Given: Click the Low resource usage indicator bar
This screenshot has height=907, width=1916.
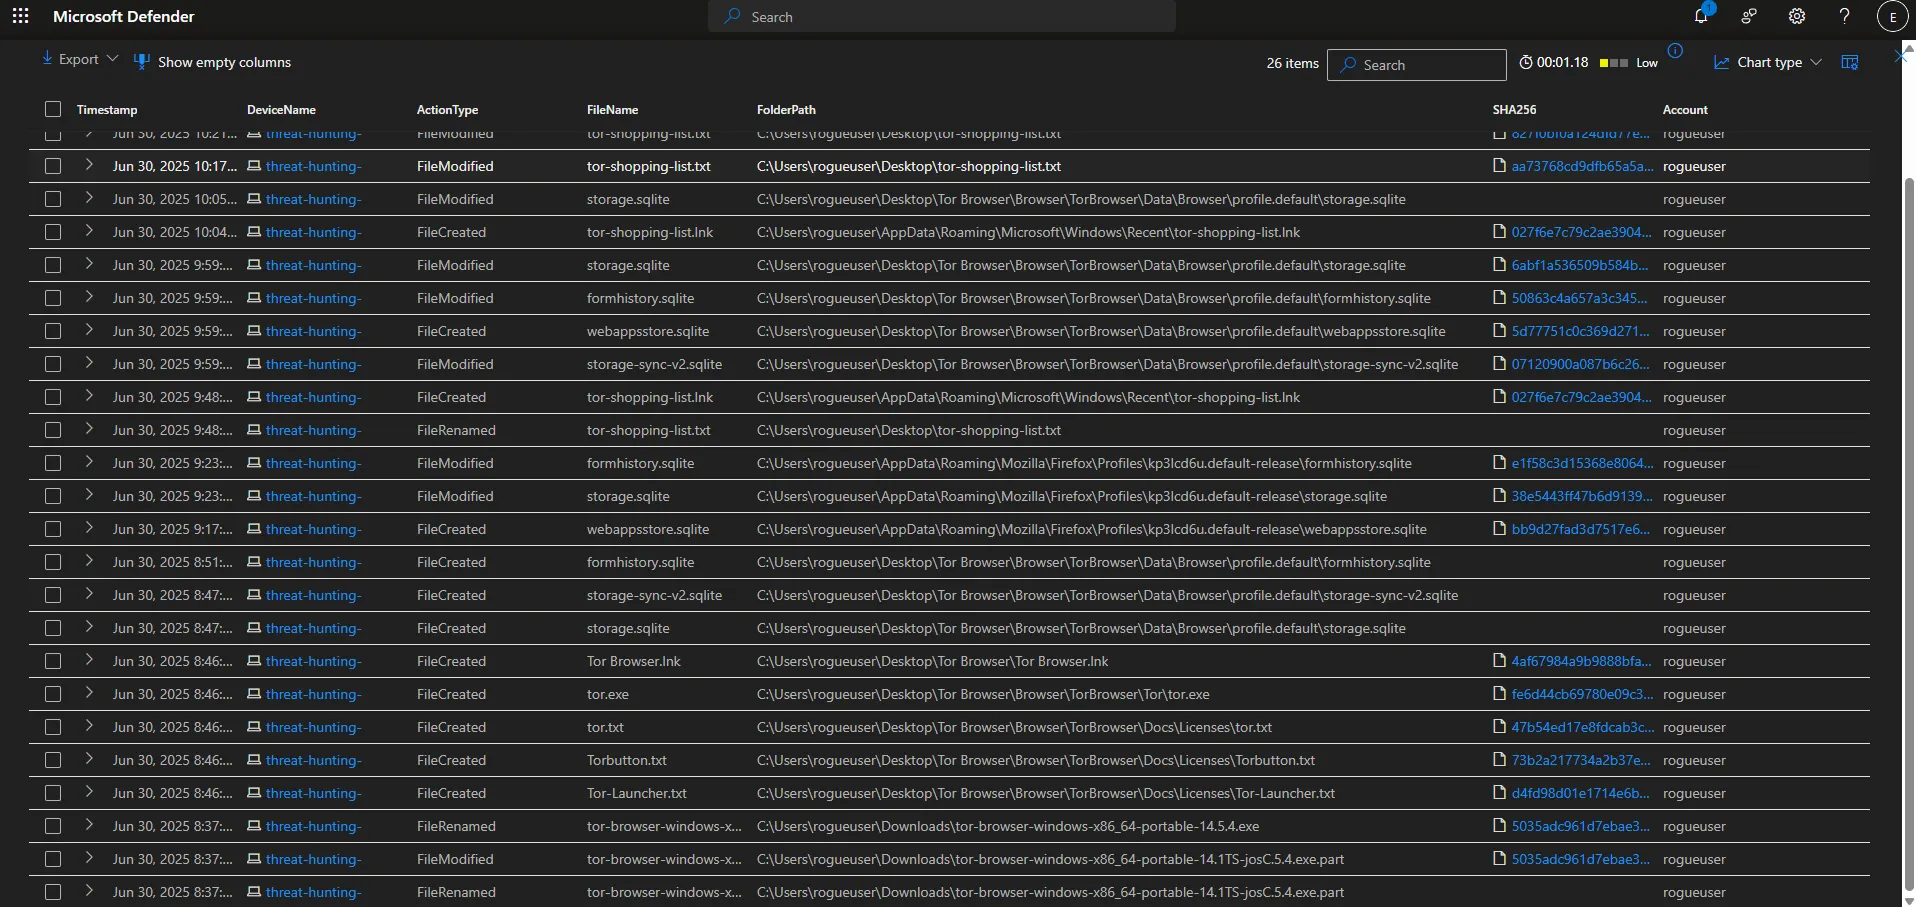Looking at the screenshot, I should point(1614,63).
